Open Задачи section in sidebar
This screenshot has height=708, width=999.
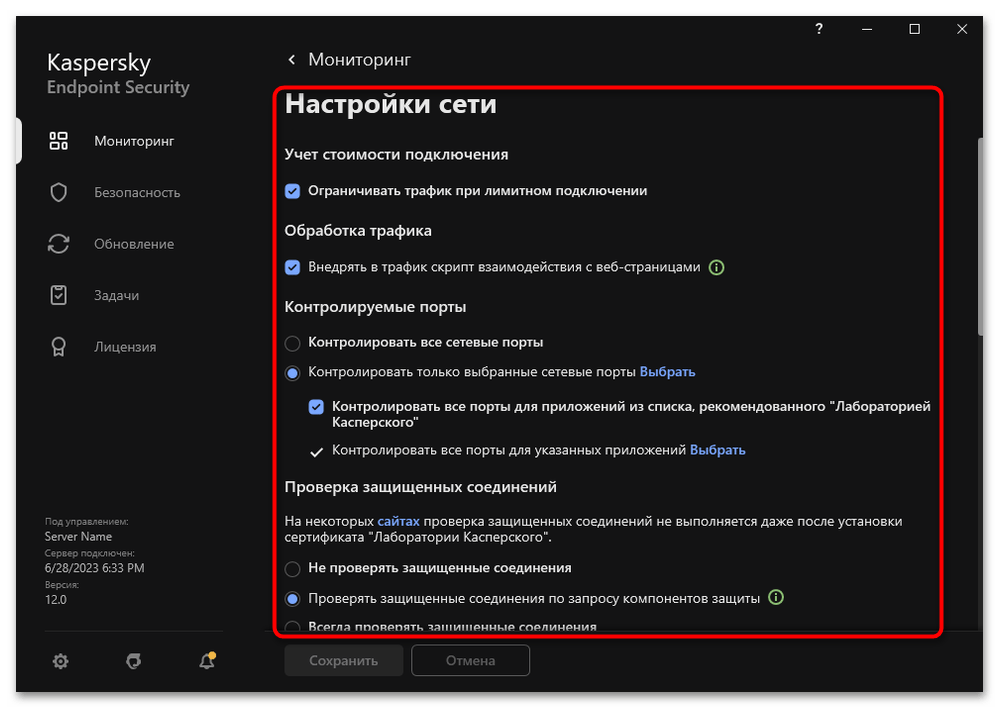click(x=117, y=295)
